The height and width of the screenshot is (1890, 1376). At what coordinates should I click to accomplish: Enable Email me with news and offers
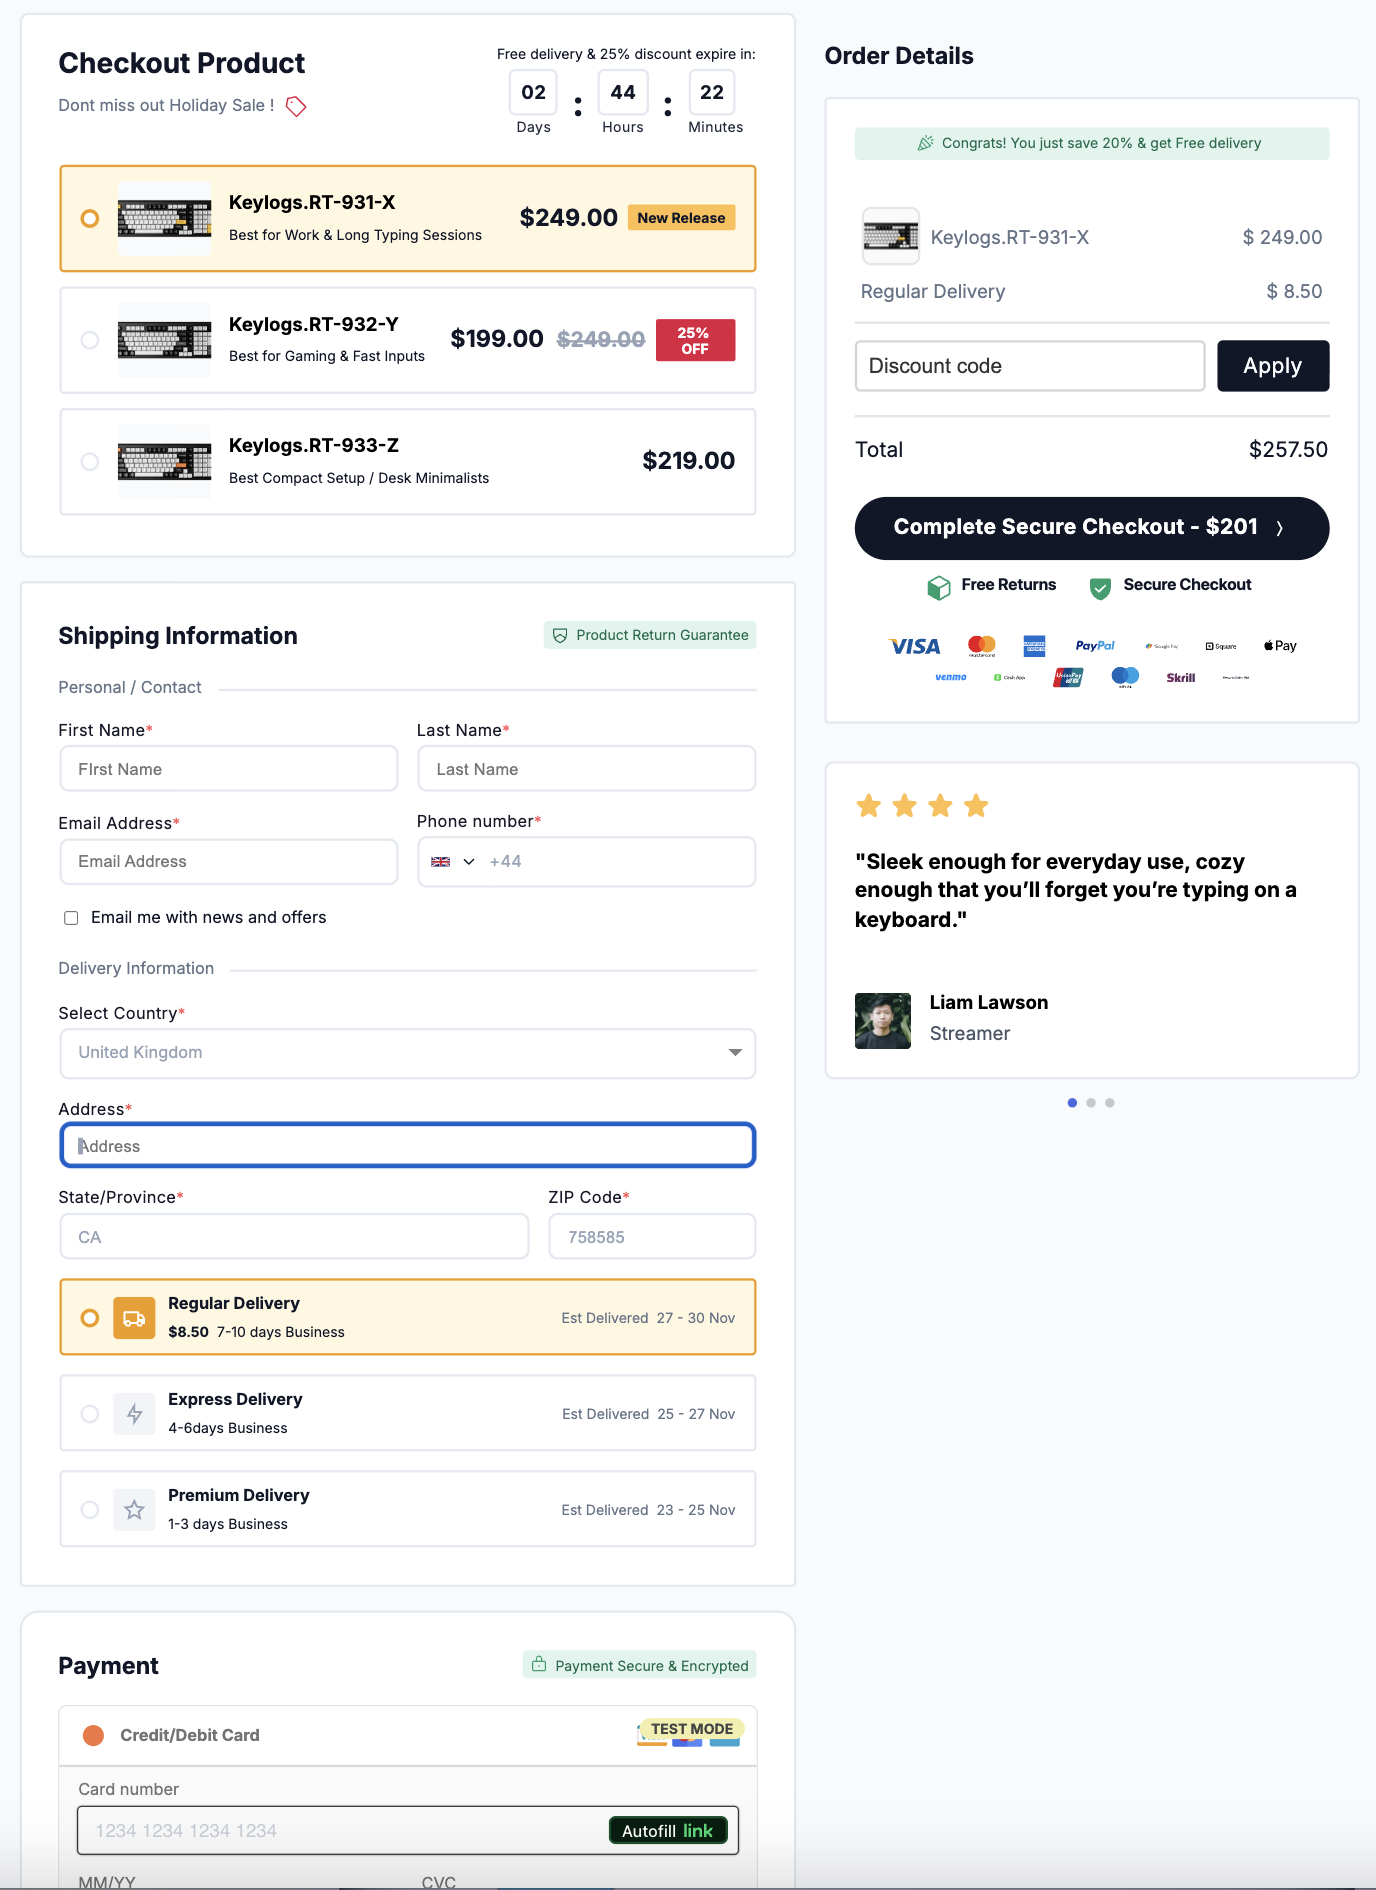click(x=71, y=918)
